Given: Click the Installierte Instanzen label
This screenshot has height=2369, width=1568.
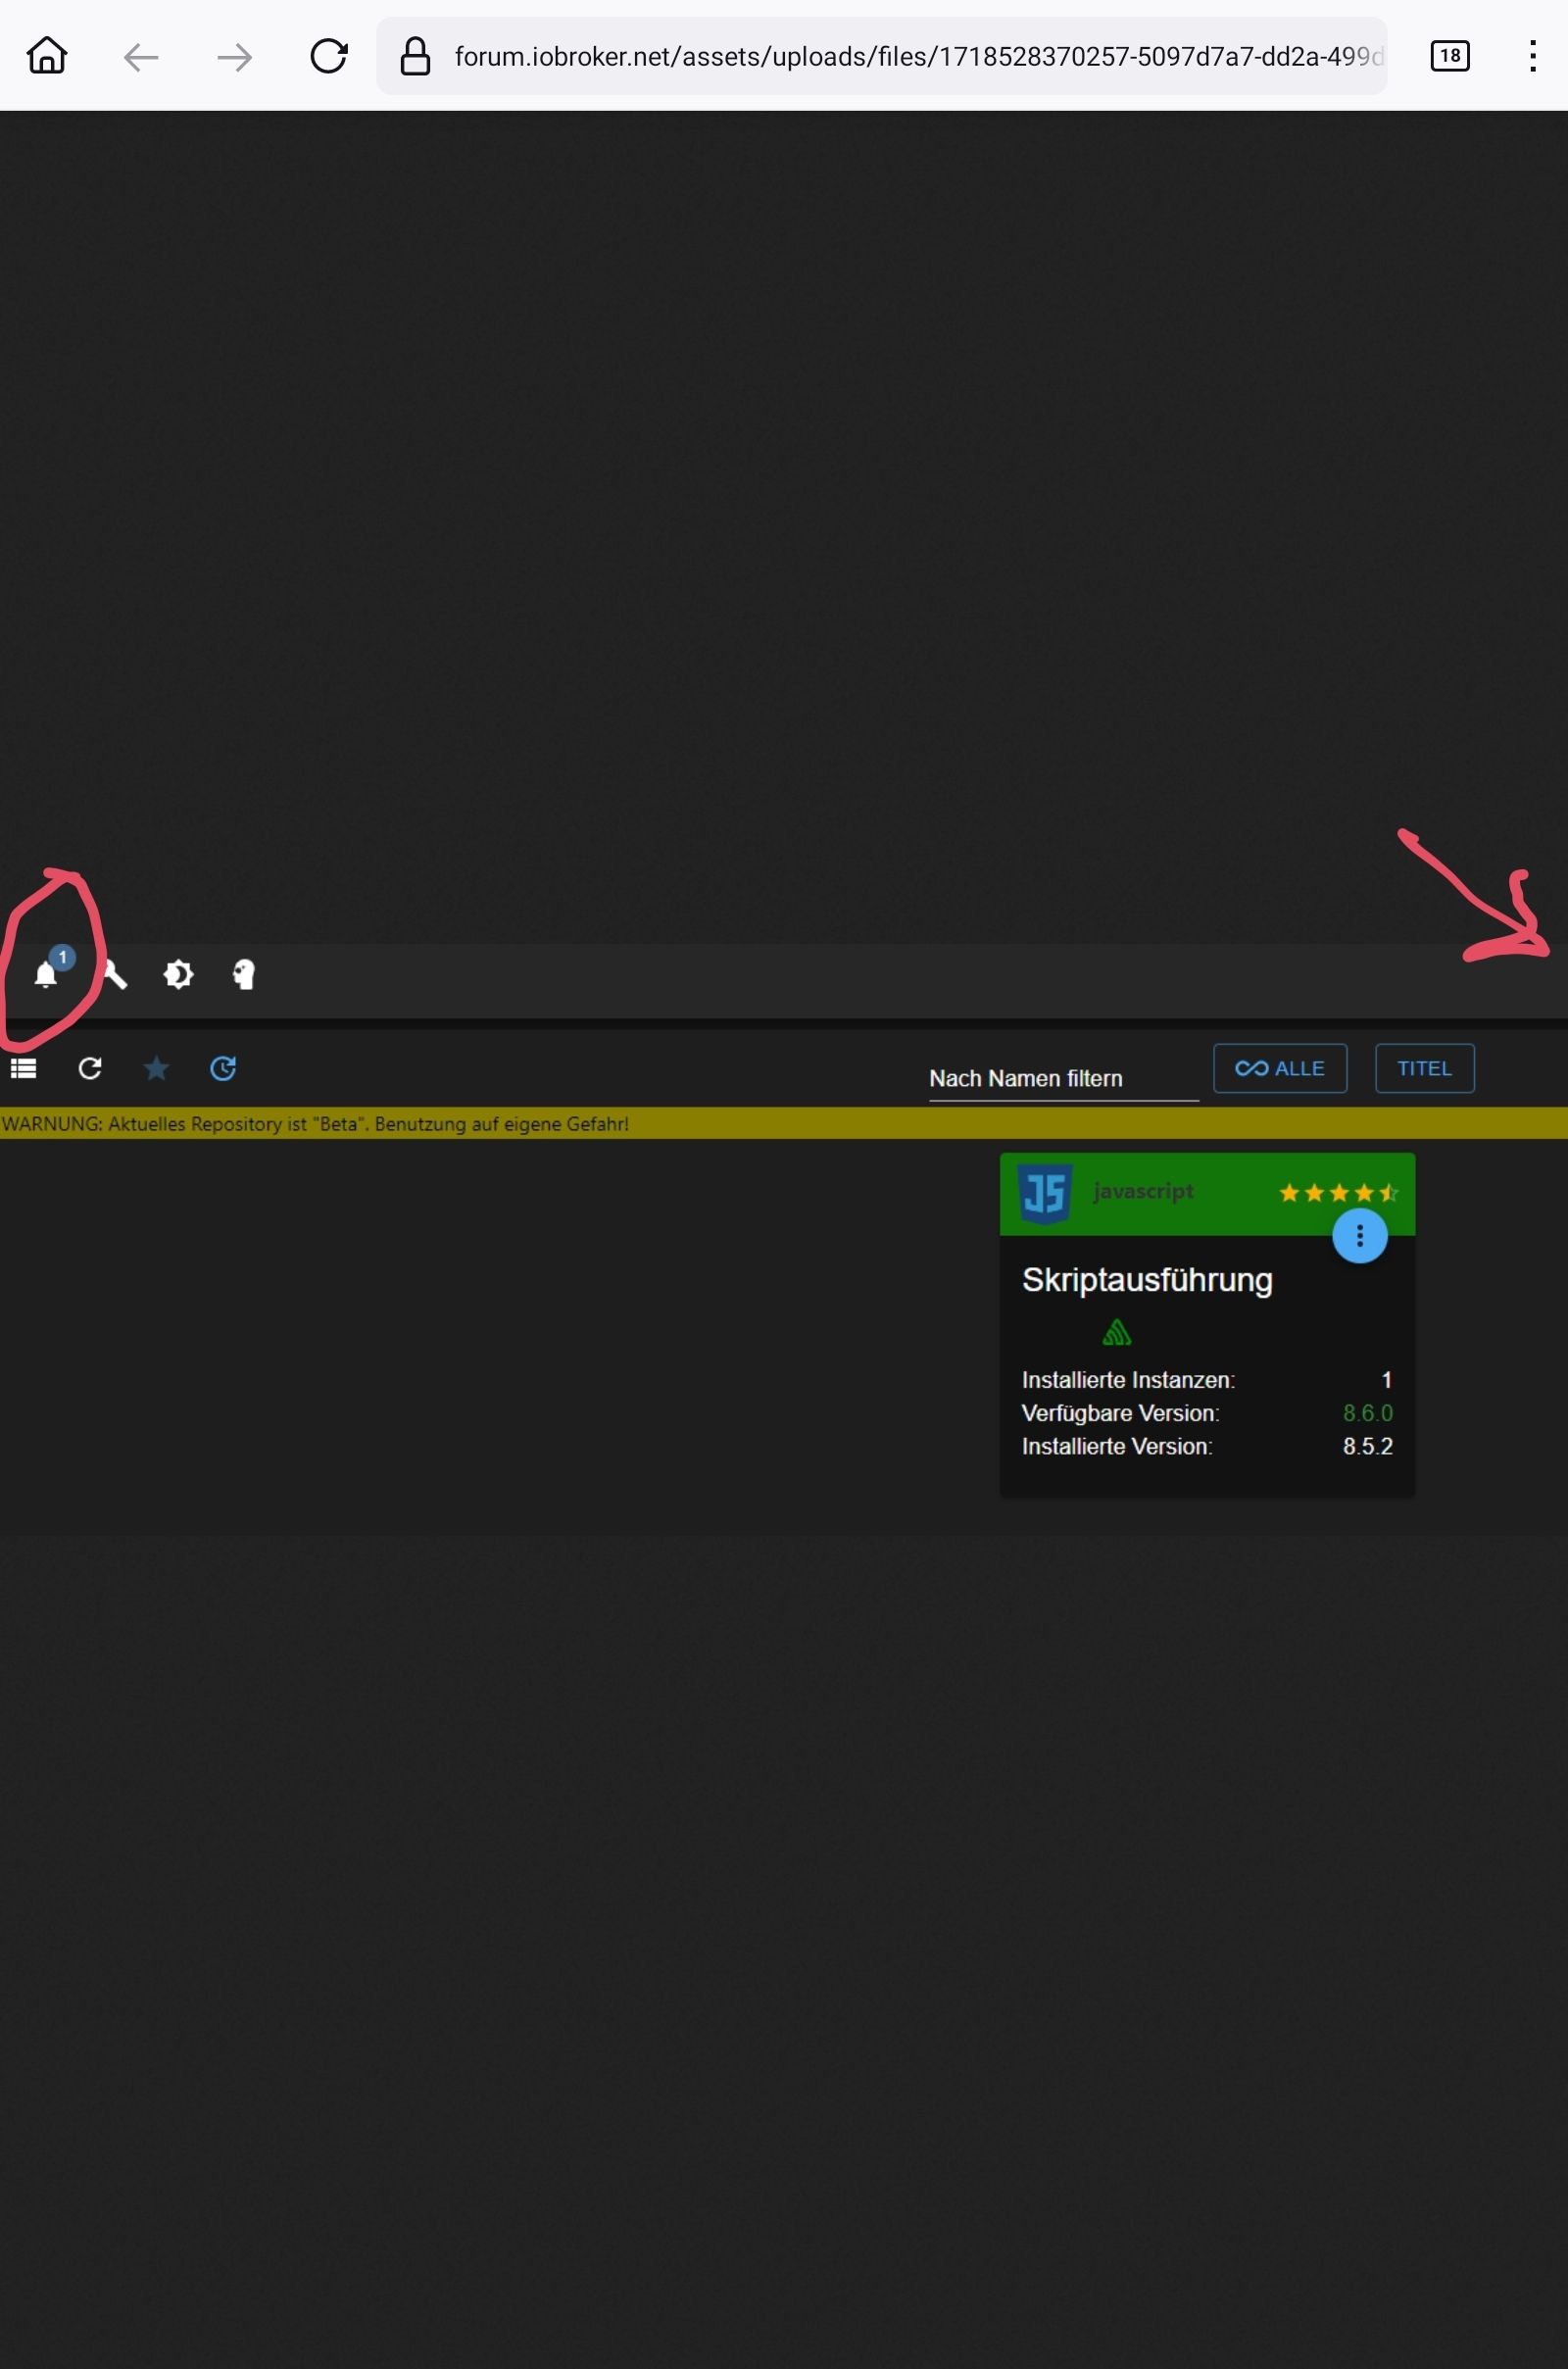Looking at the screenshot, I should [1128, 1380].
